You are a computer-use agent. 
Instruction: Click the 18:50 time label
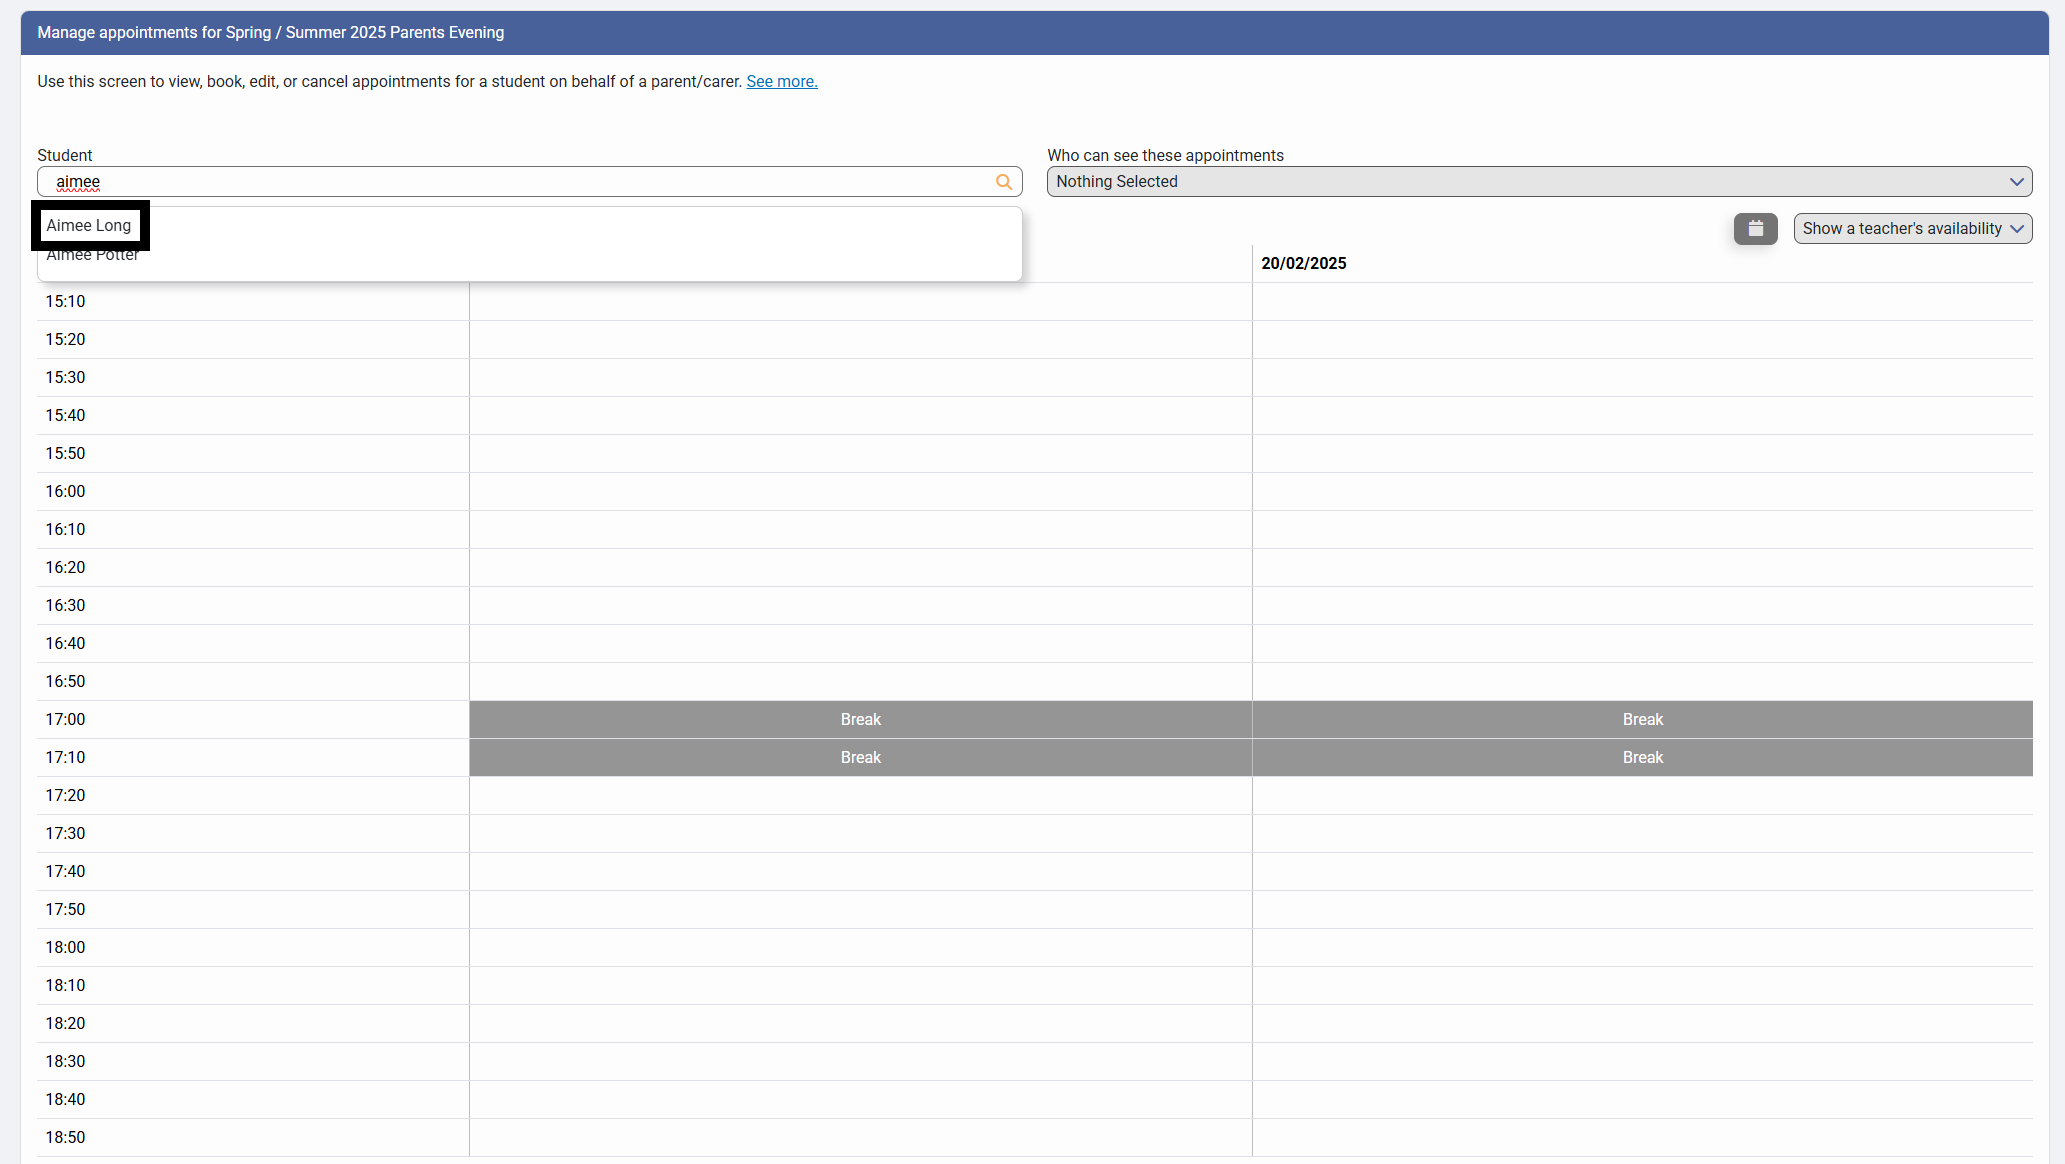tap(65, 1138)
